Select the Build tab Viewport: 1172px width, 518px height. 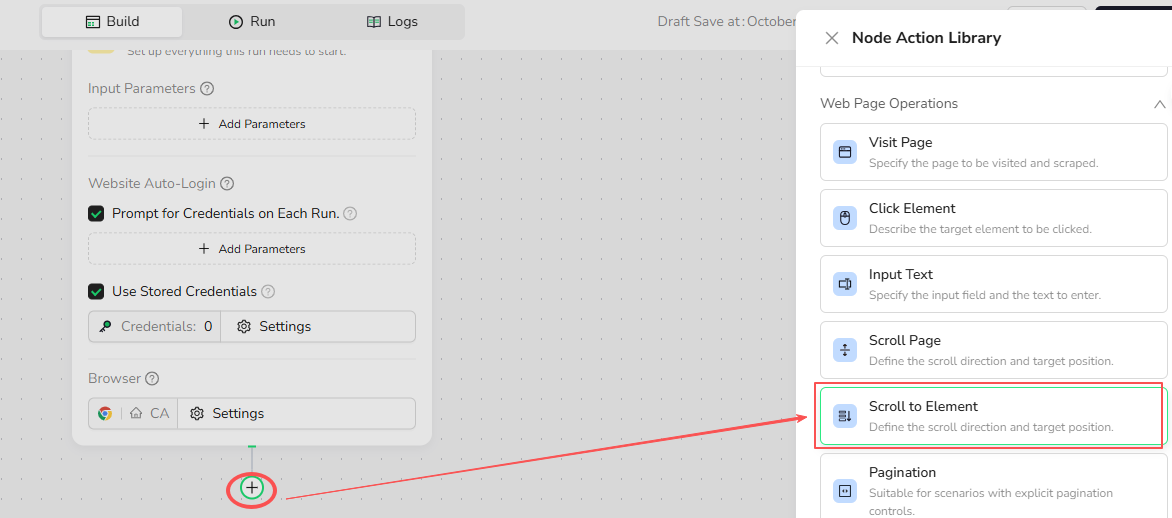tap(112, 22)
